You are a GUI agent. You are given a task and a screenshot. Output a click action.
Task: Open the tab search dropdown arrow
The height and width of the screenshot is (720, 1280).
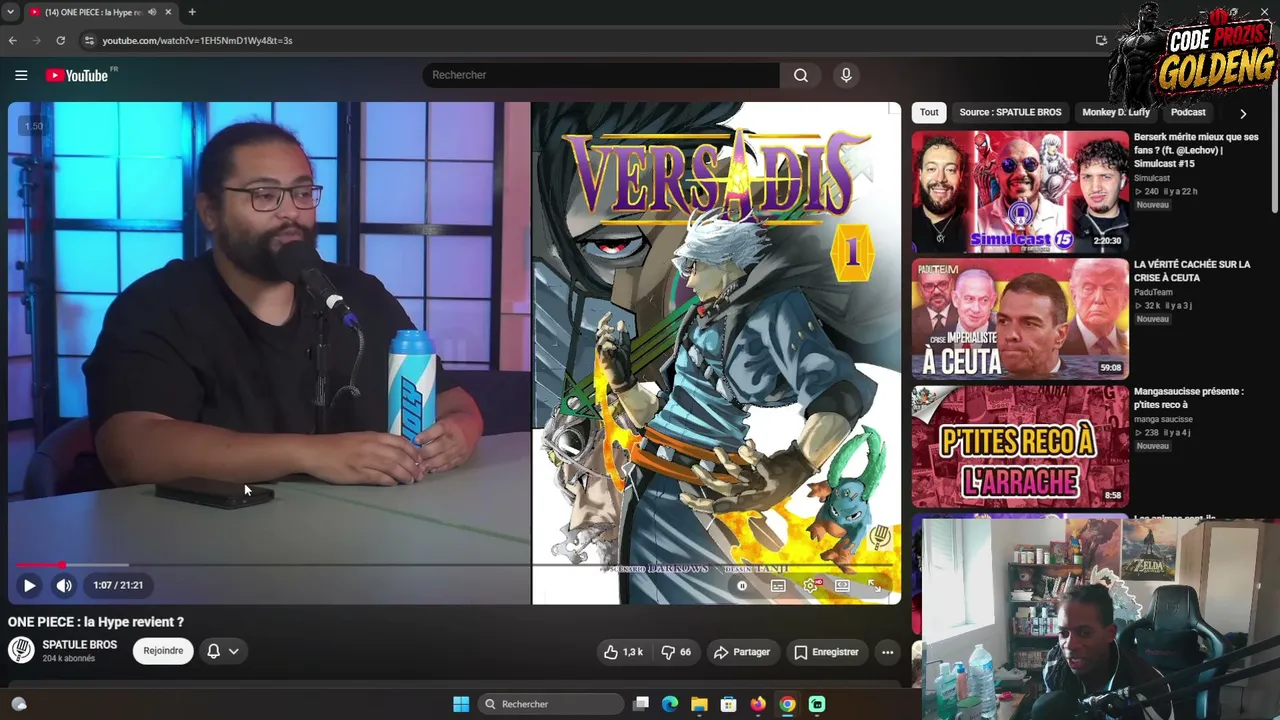coord(9,12)
